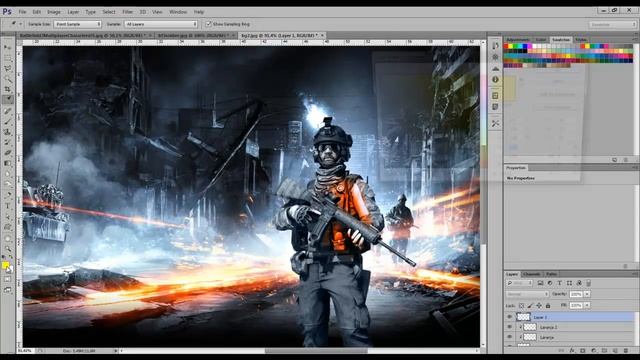Screen dimensions: 640x360
Task: Switch to the Styles panel tab
Action: 581,40
